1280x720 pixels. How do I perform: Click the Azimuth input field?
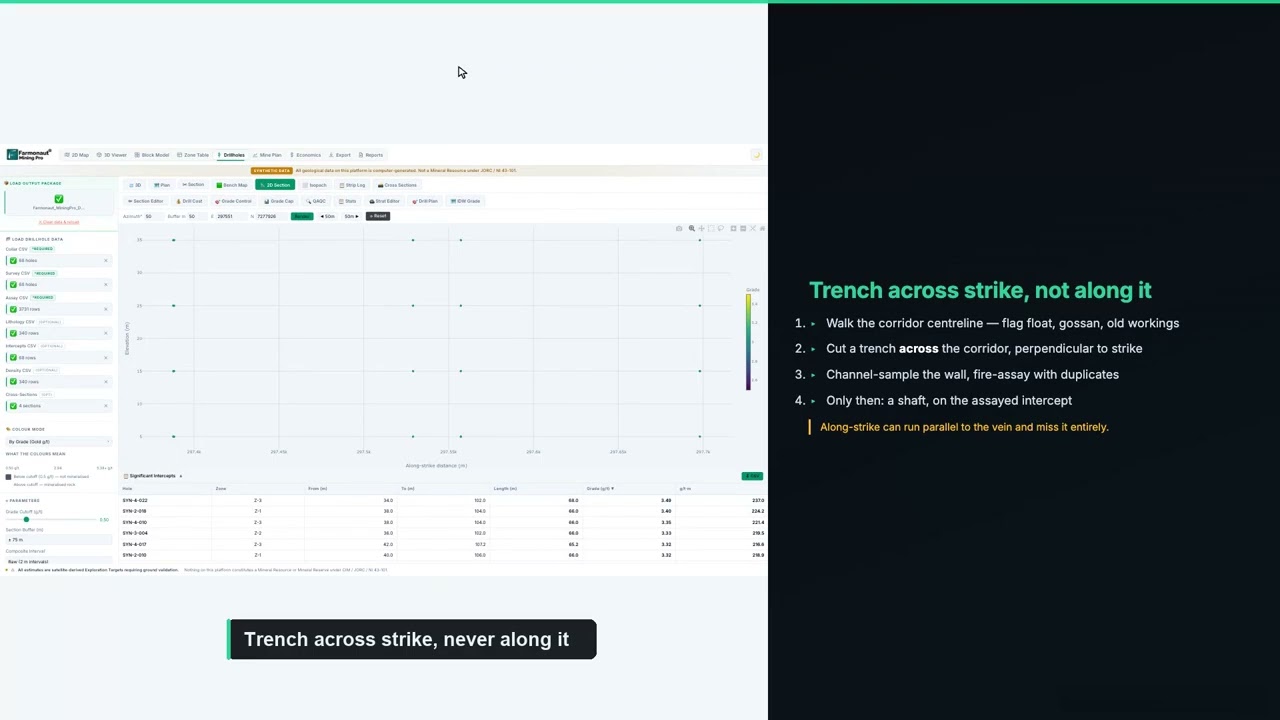tap(153, 216)
